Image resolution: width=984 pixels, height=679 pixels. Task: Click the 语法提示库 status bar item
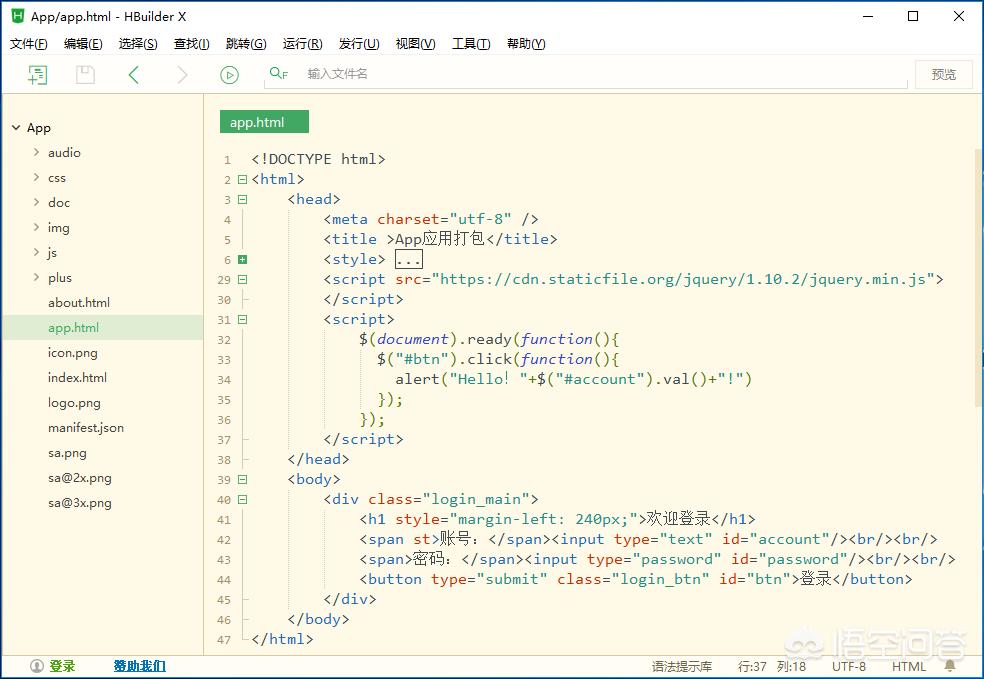tap(682, 666)
